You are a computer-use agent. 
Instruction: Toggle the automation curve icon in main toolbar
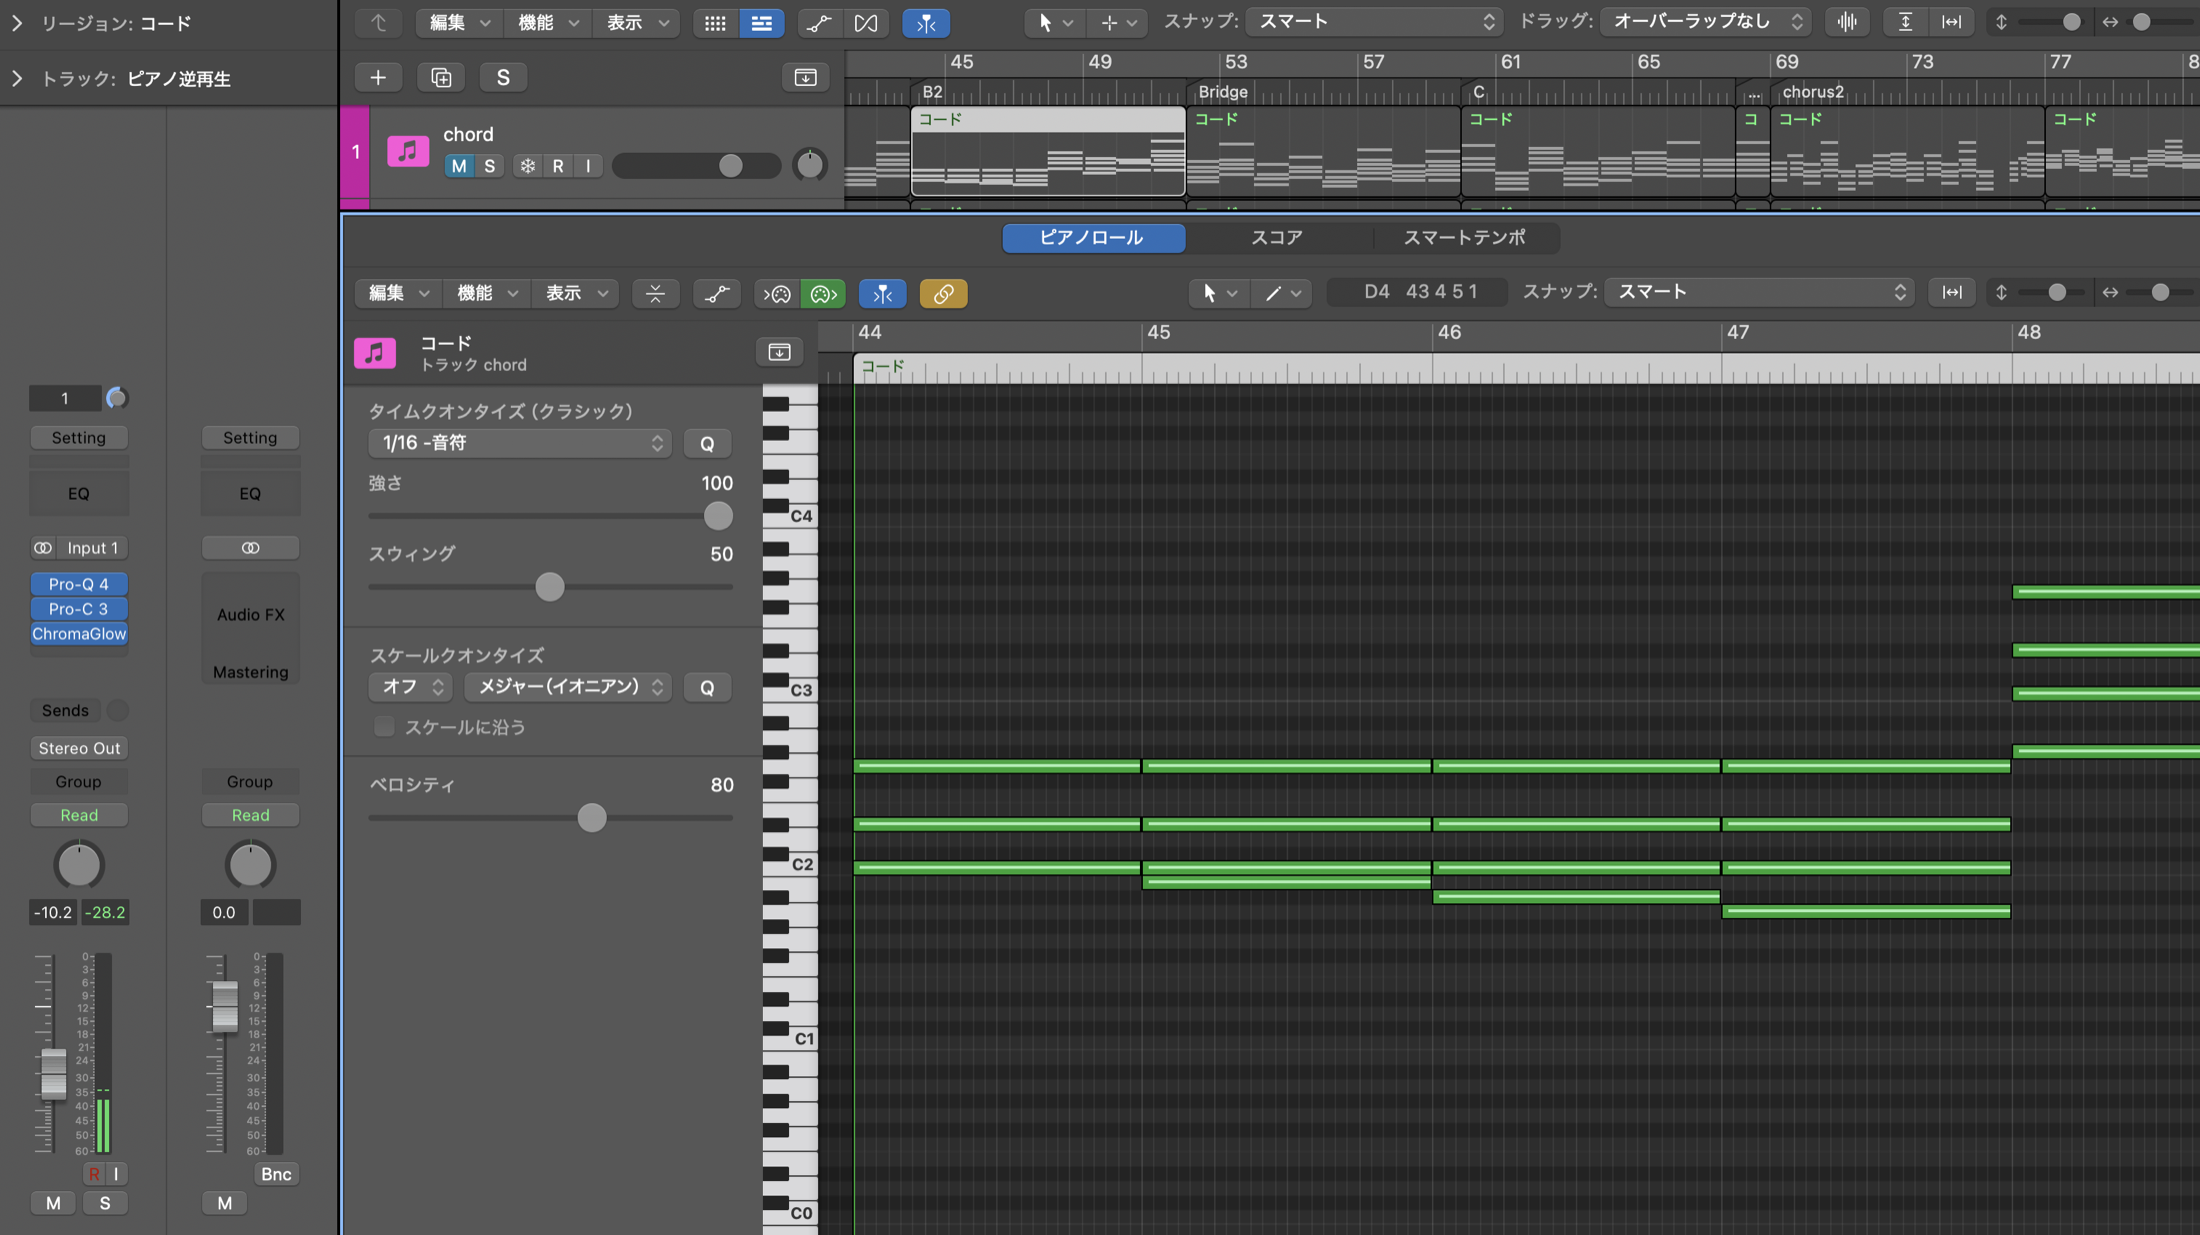pos(819,22)
